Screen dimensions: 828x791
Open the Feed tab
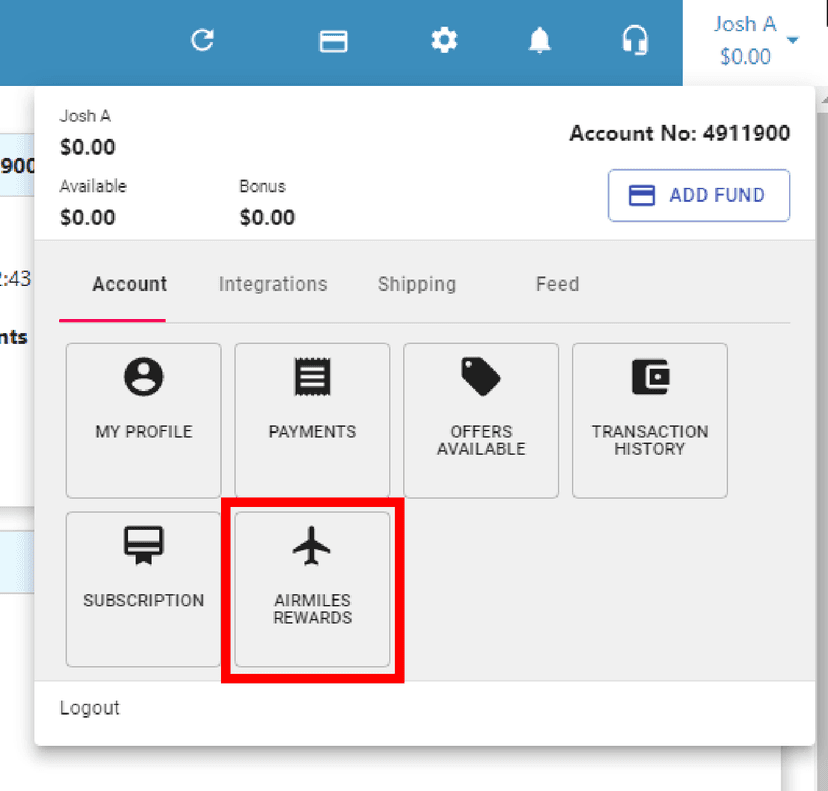coord(557,284)
